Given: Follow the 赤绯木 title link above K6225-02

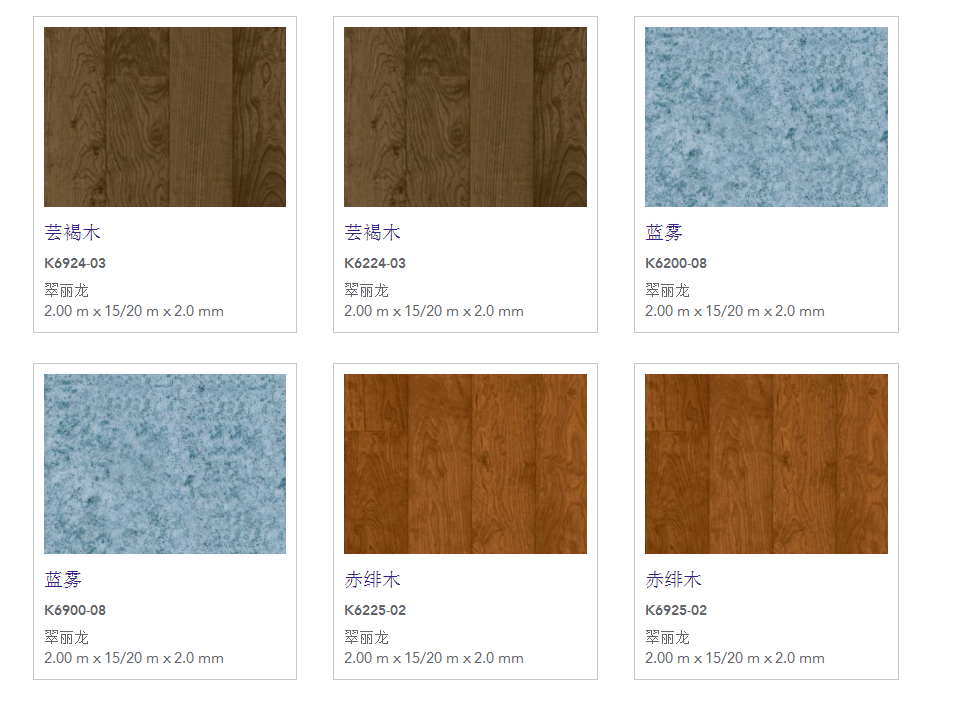Looking at the screenshot, I should pyautogui.click(x=373, y=580).
